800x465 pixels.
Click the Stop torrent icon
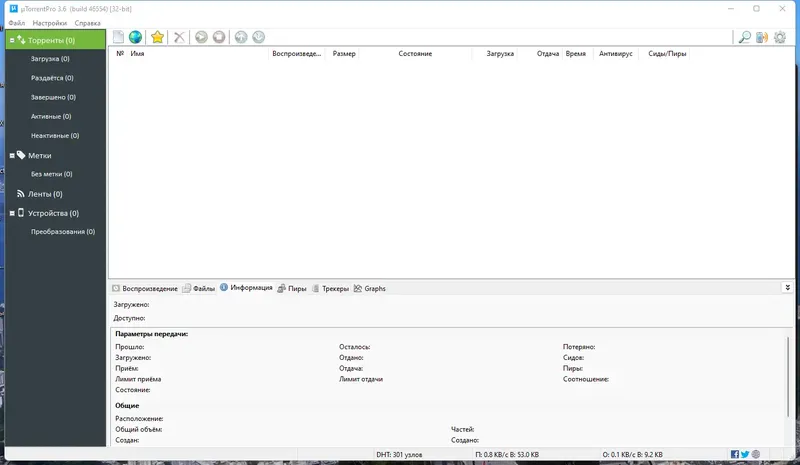[219, 37]
